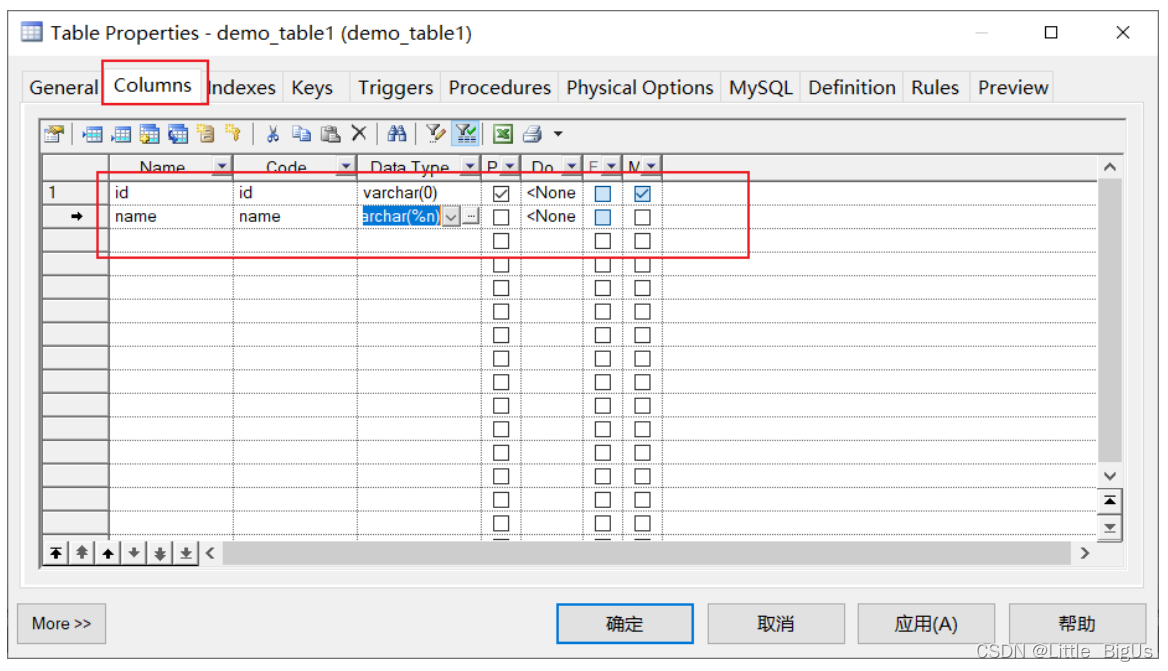1168x671 pixels.
Task: Click the More >> button
Action: [x=62, y=624]
